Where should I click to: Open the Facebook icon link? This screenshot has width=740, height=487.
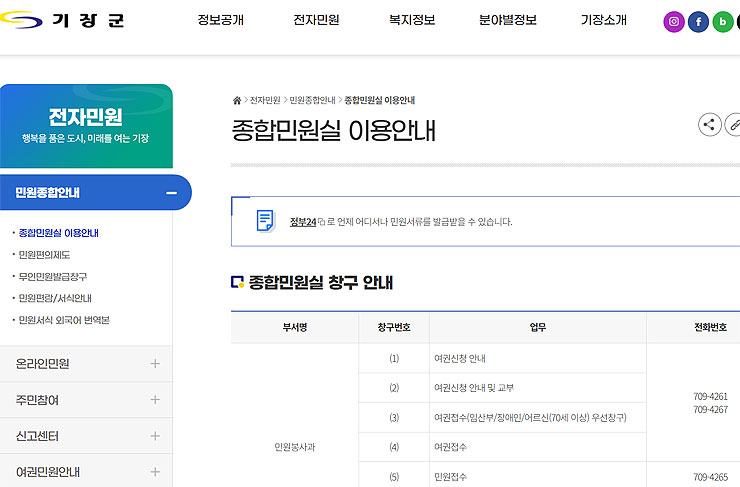pos(698,22)
